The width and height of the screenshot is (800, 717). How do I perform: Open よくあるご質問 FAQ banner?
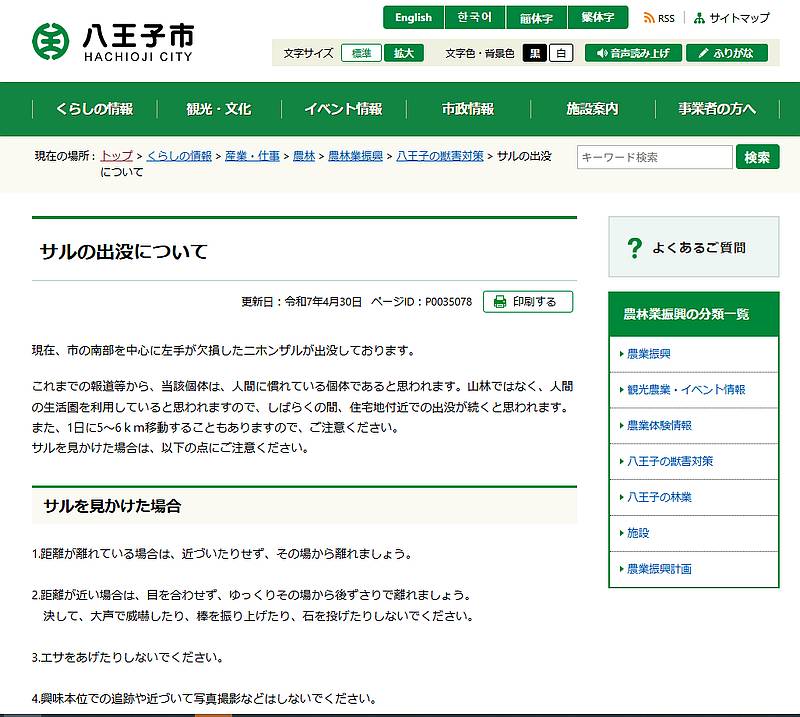(x=693, y=248)
